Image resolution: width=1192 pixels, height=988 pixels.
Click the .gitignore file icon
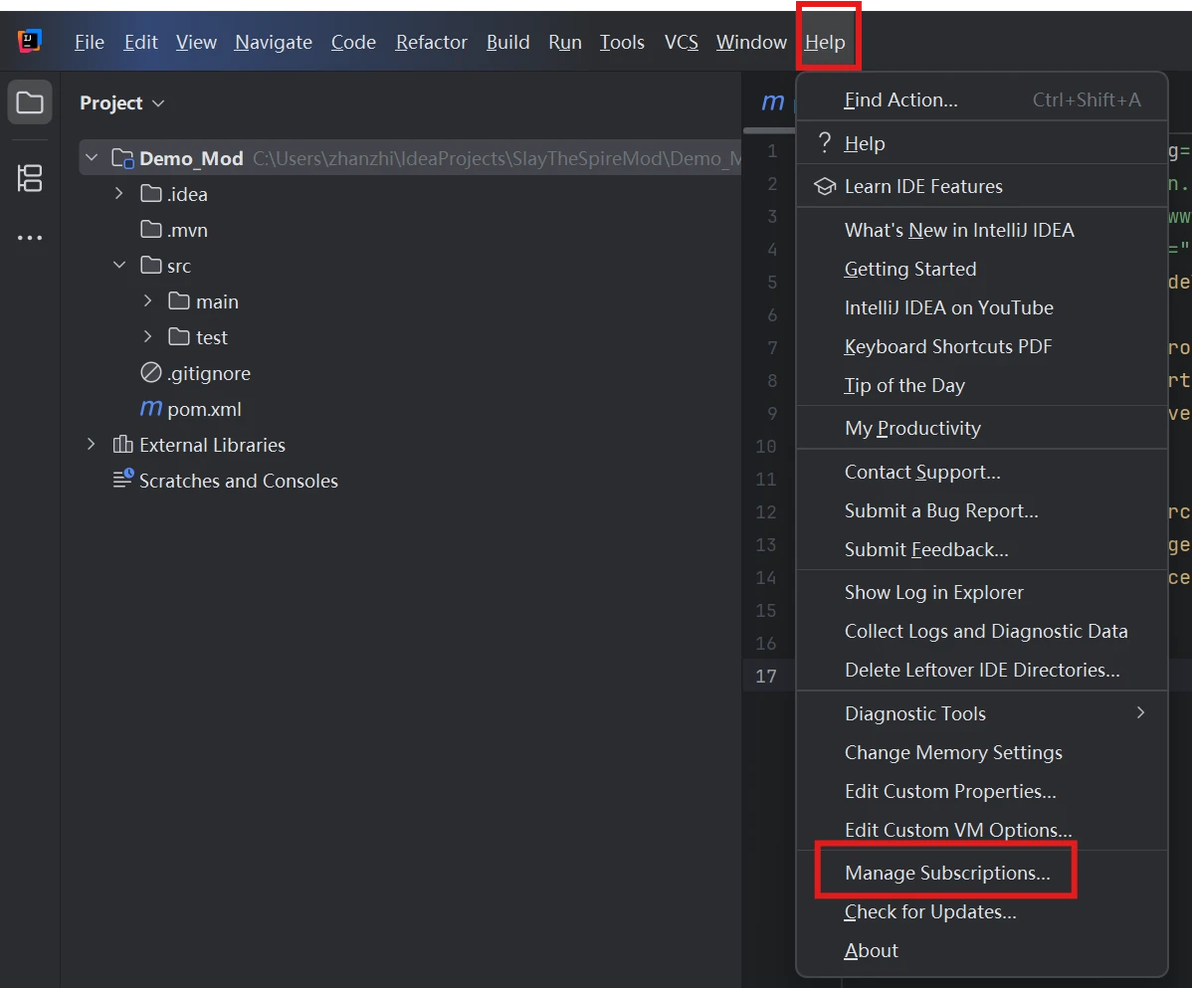(x=151, y=372)
